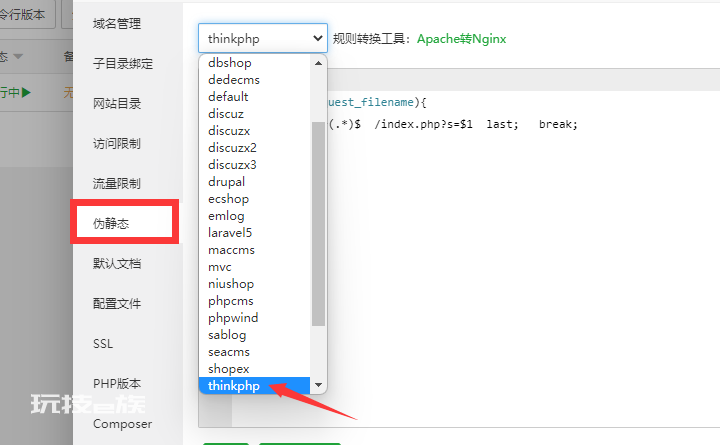Image resolution: width=720 pixels, height=445 pixels.
Task: Open the Apache转Nginx conversion tool link
Action: 461,39
